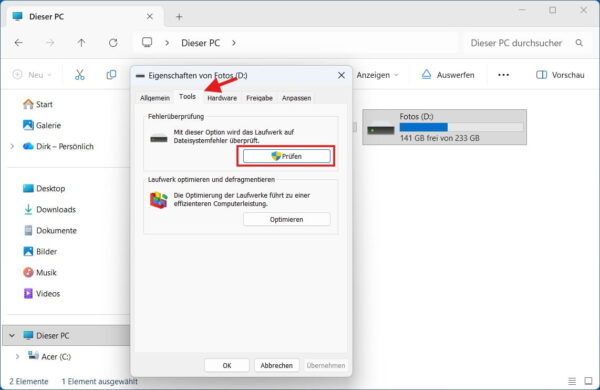Click the Optimieren button
The image size is (600, 390).
click(x=286, y=219)
